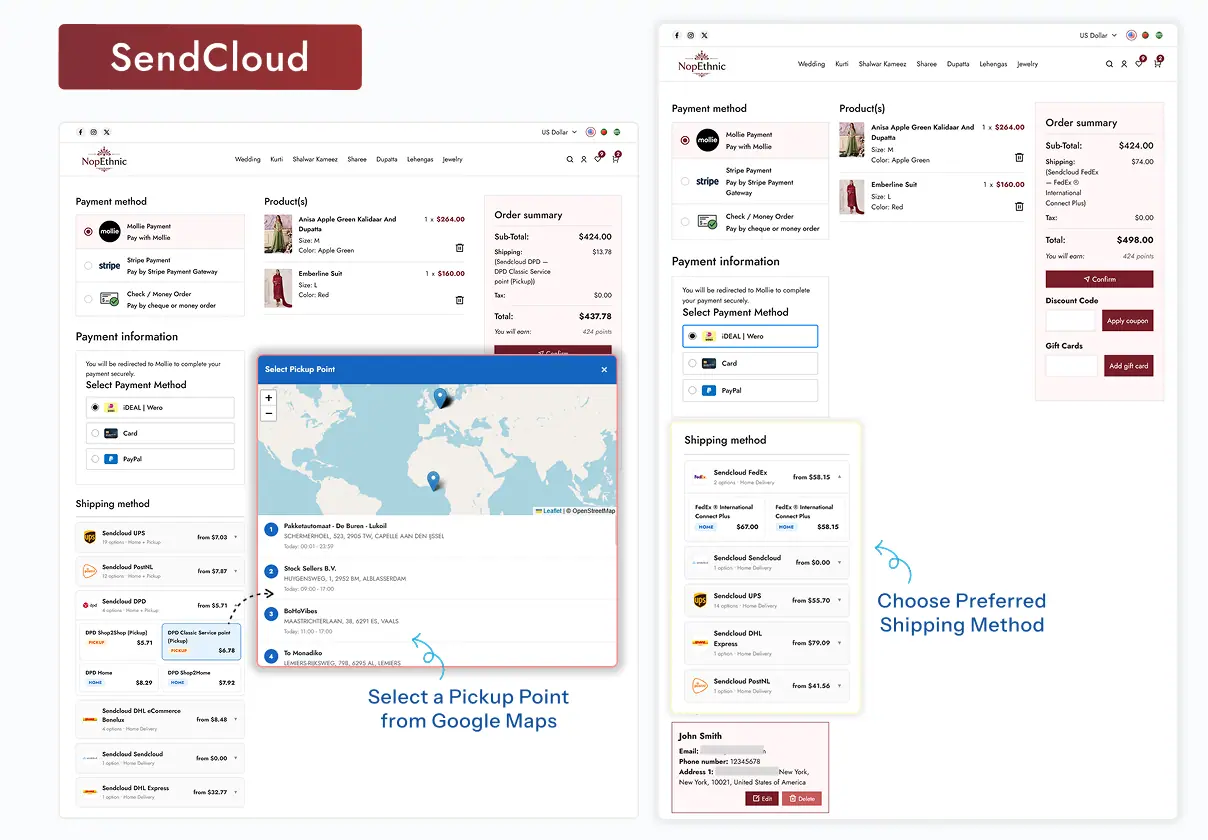Viewport: 1208px width, 840px height.
Task: Expand Sendcloud DHL eCommerce Benelux option
Action: tap(160, 719)
